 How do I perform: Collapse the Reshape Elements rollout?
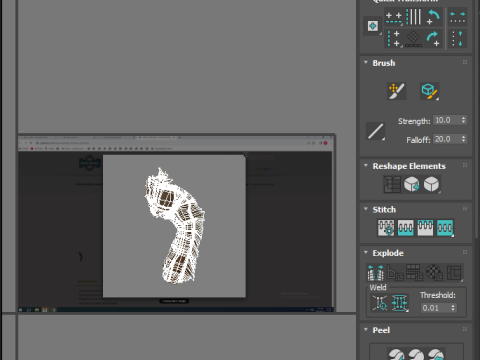(x=366, y=166)
